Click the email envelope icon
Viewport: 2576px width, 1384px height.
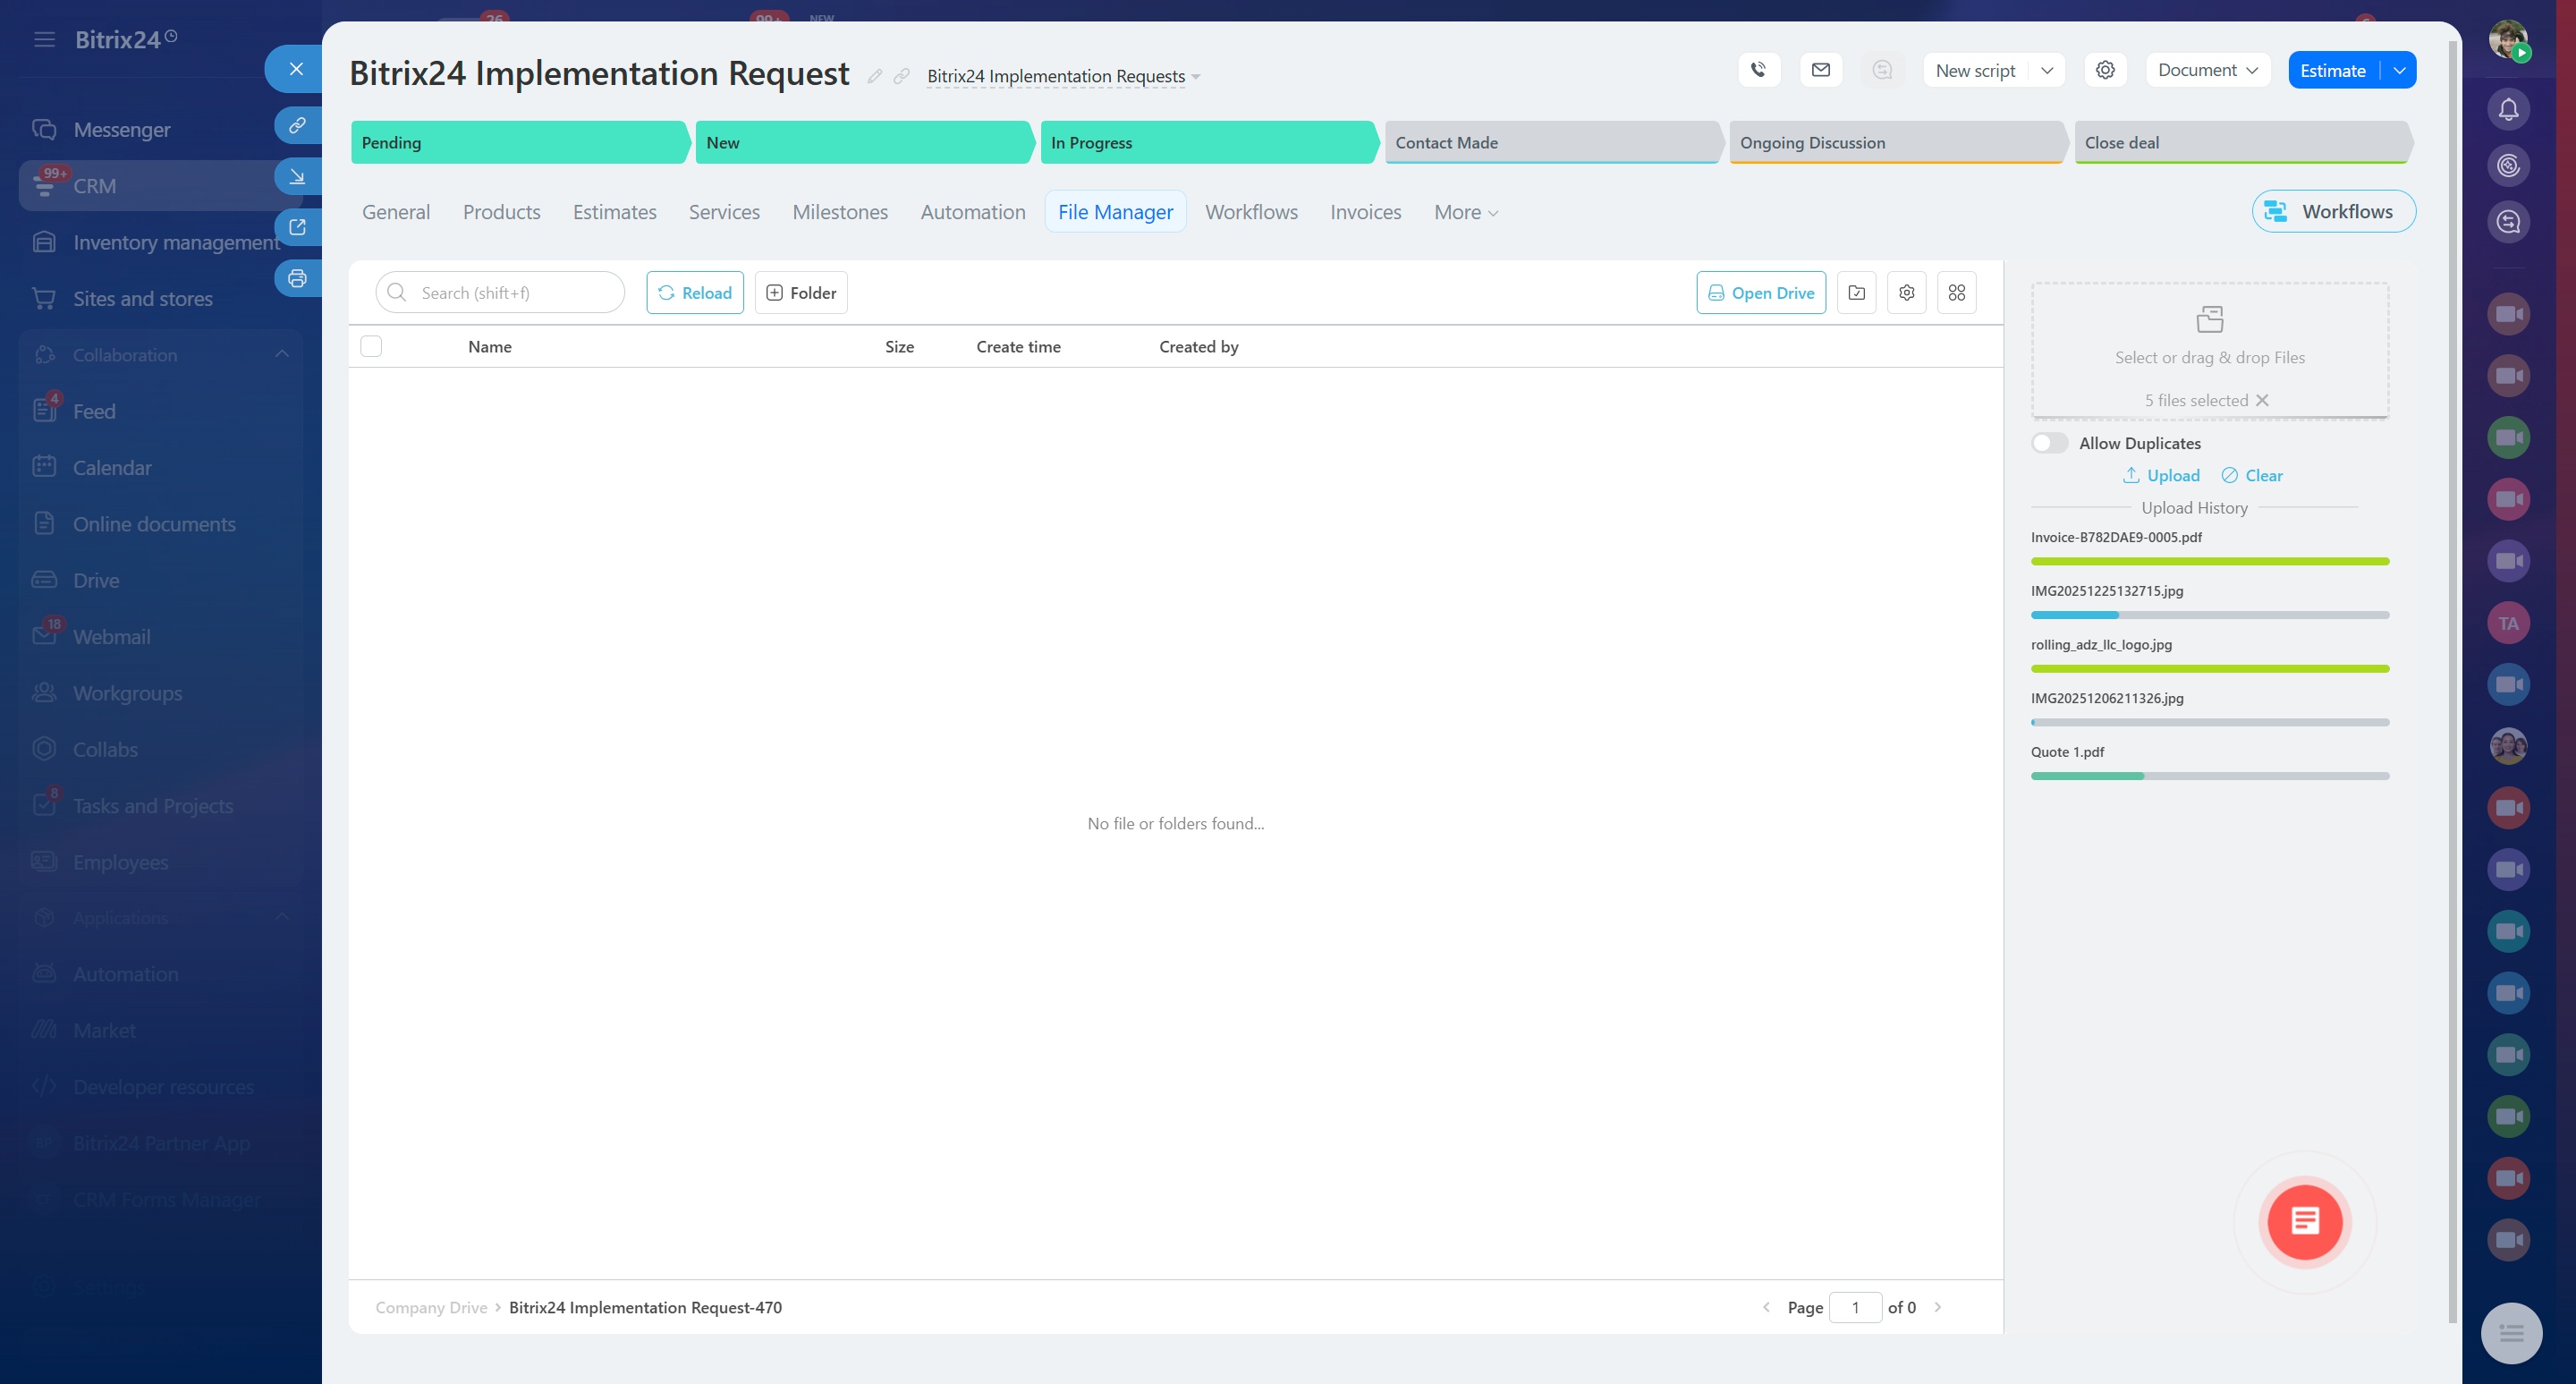point(1820,70)
